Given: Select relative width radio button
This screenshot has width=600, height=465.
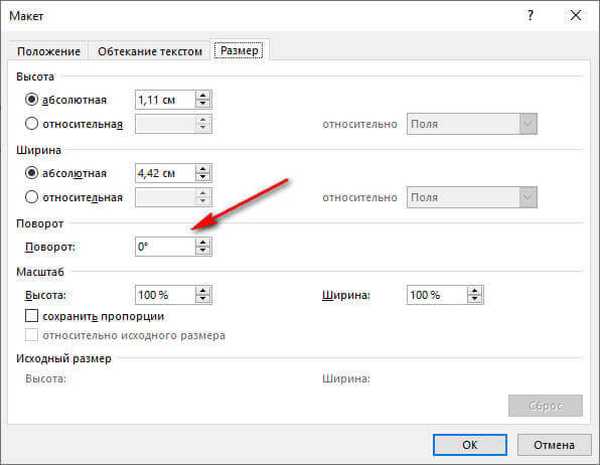Looking at the screenshot, I should click(x=33, y=197).
